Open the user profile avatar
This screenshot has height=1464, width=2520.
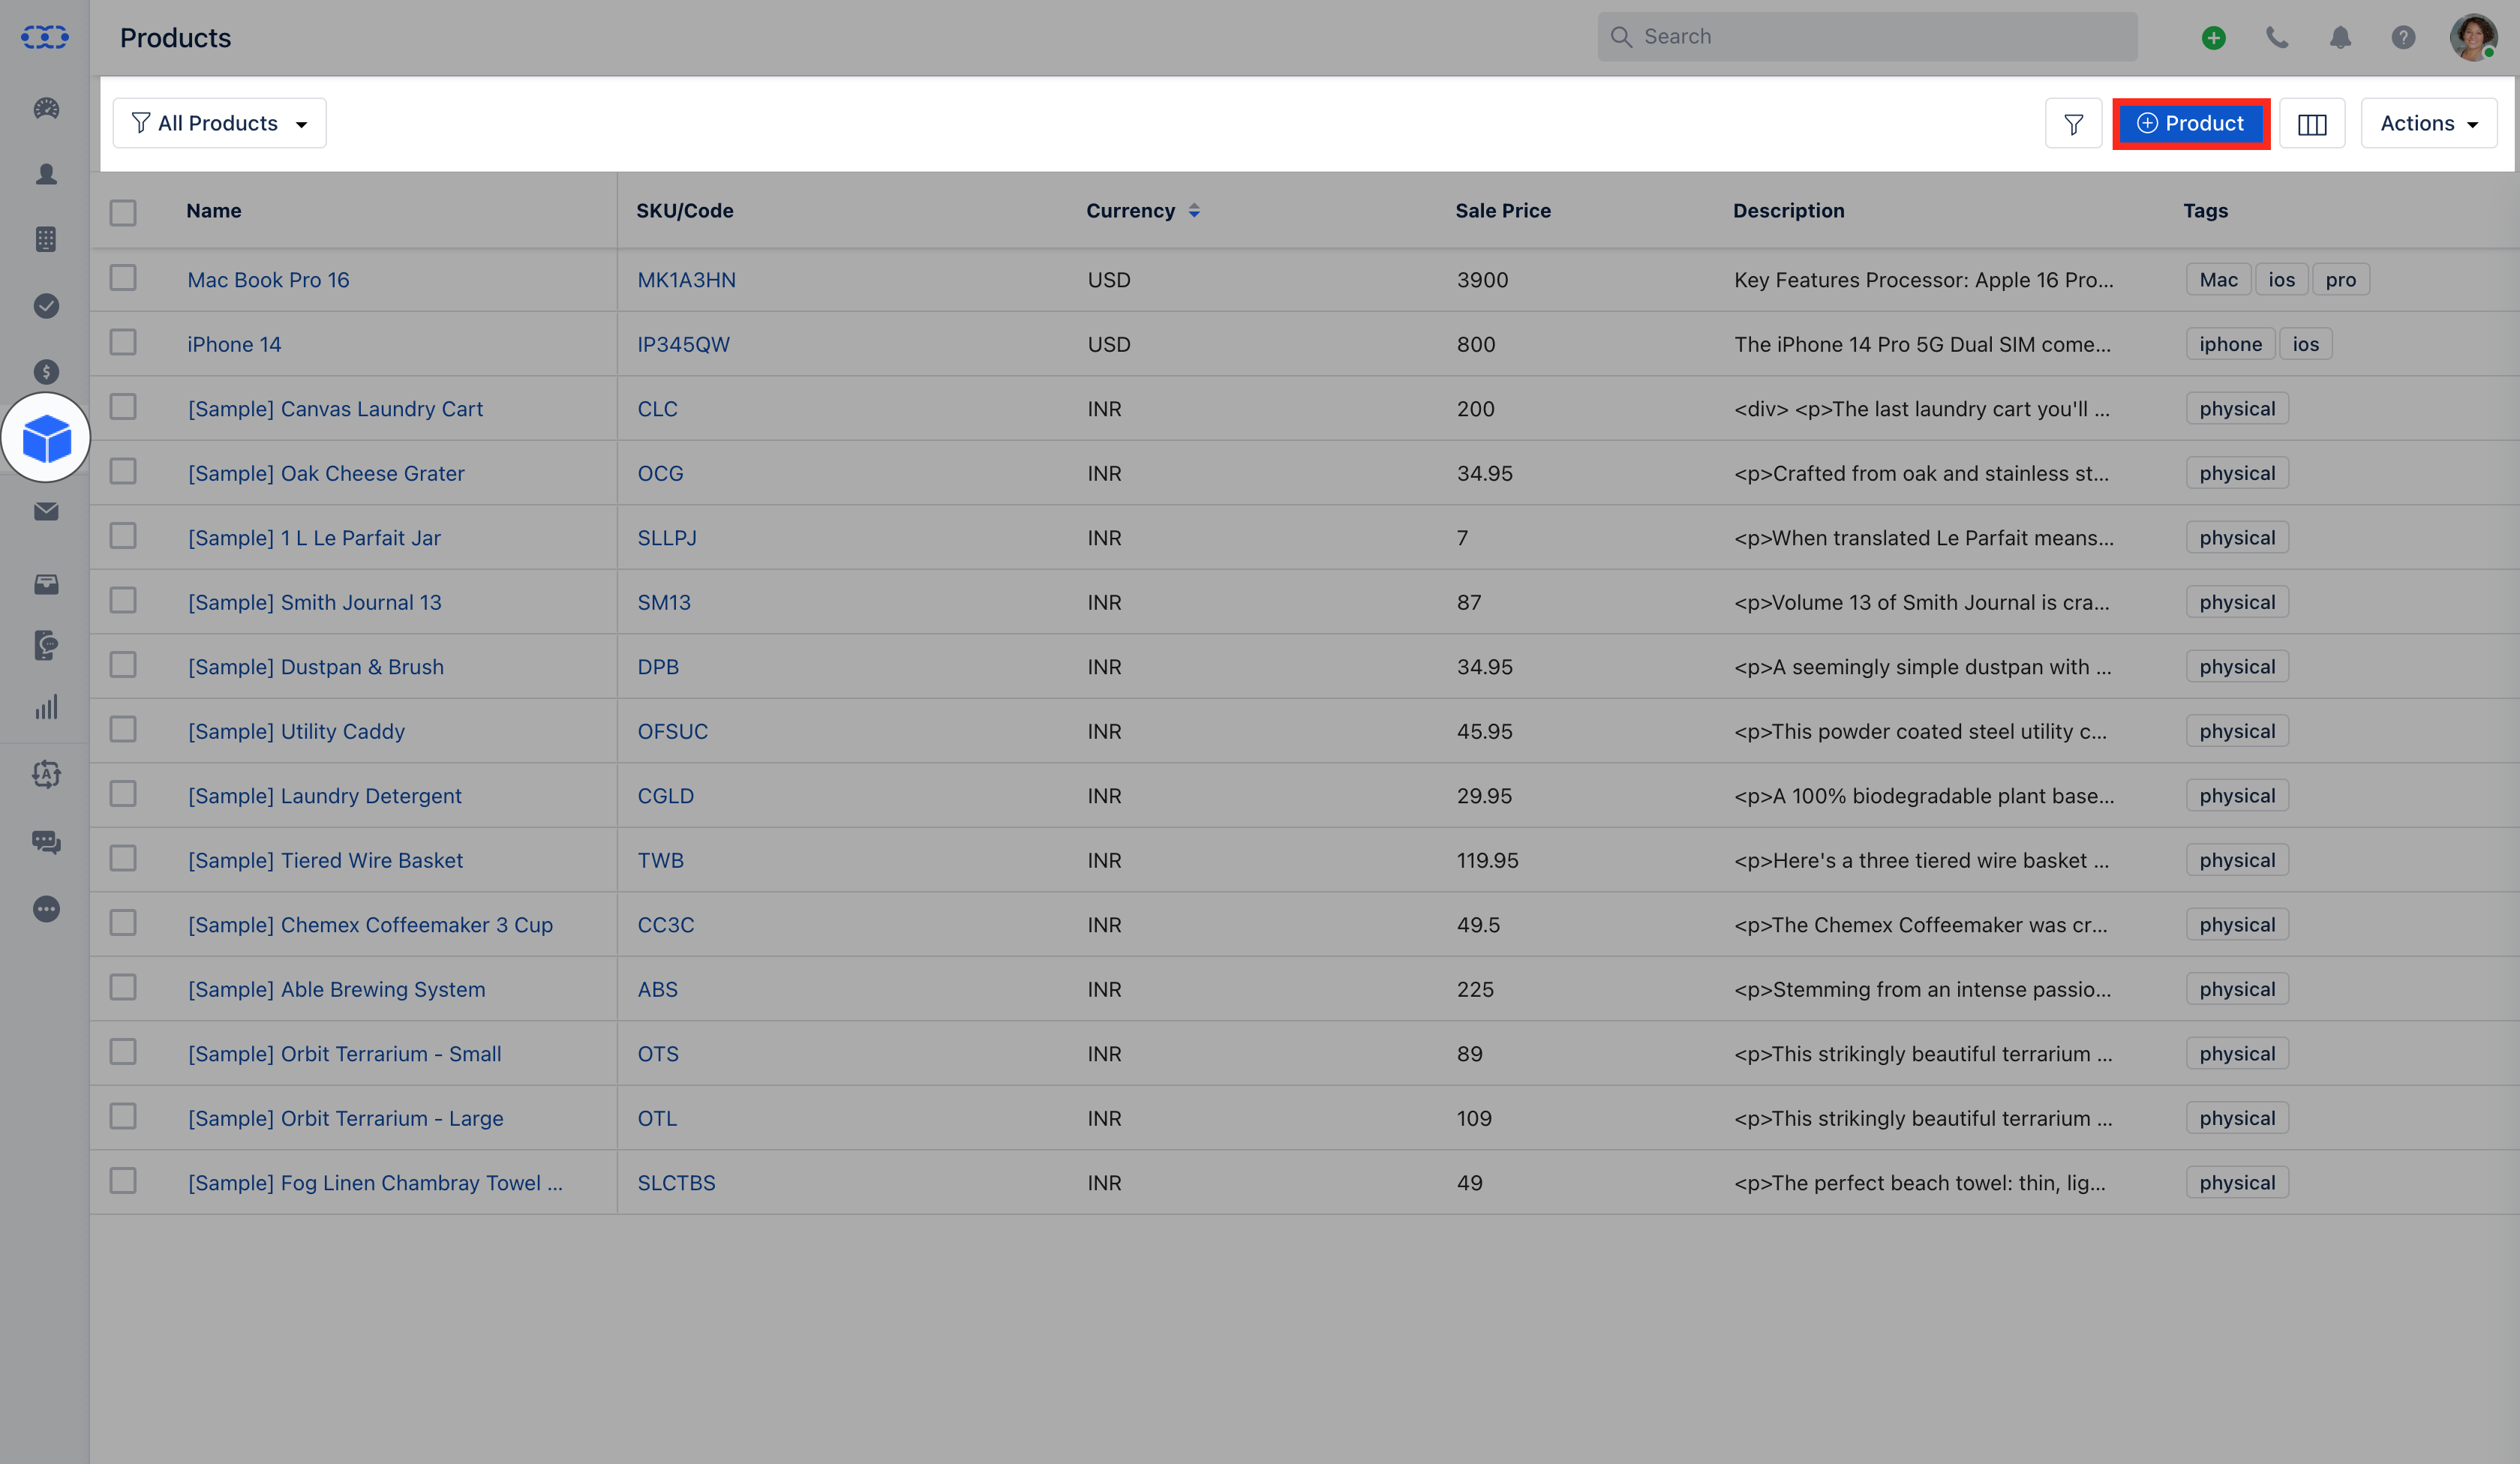(x=2473, y=38)
